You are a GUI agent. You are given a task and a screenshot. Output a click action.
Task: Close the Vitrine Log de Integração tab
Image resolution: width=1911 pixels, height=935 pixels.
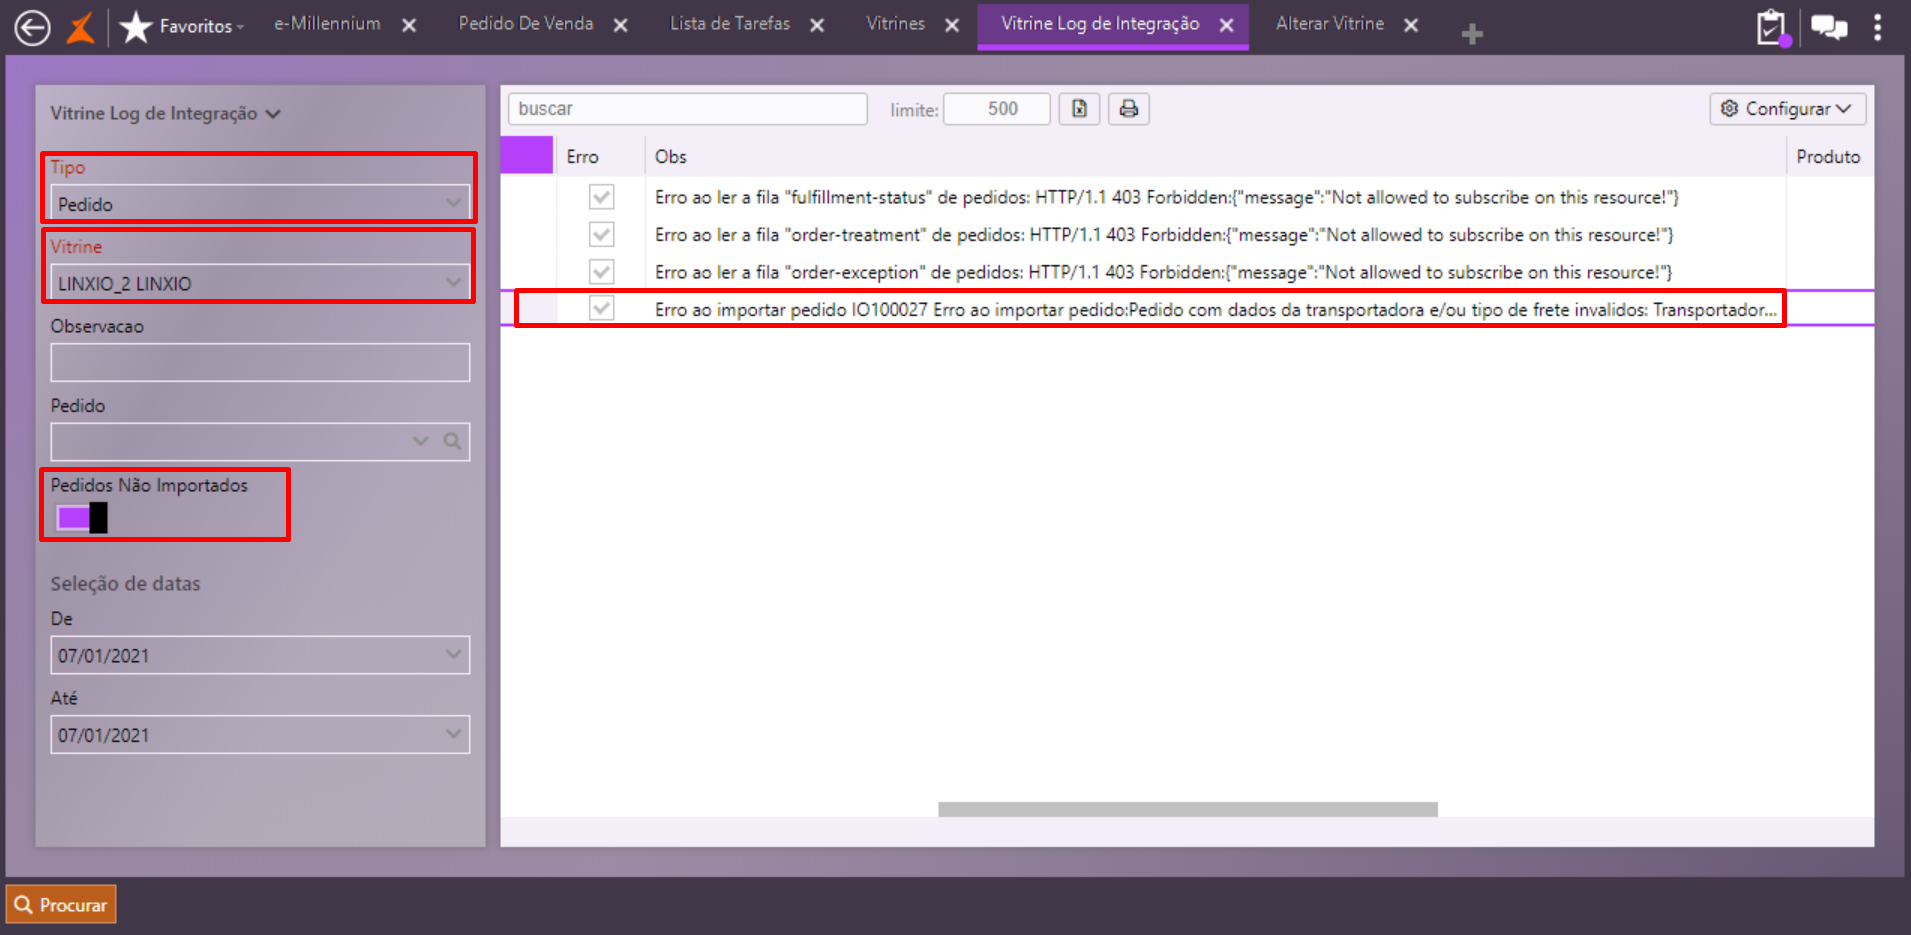tap(1227, 25)
